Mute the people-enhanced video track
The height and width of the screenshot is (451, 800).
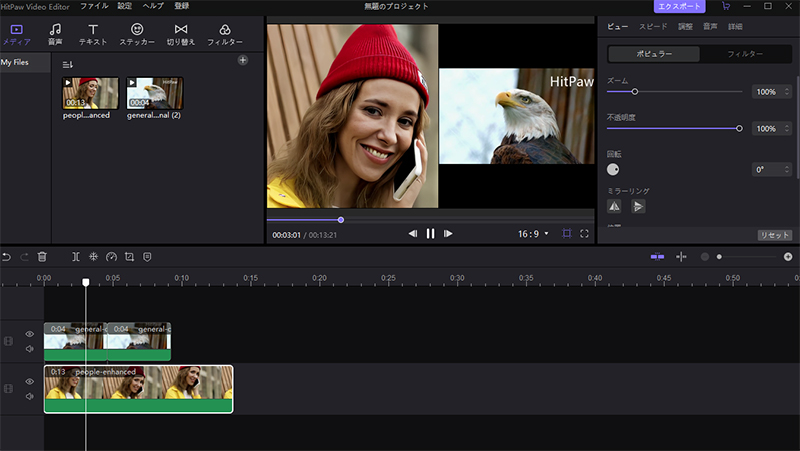[x=30, y=396]
